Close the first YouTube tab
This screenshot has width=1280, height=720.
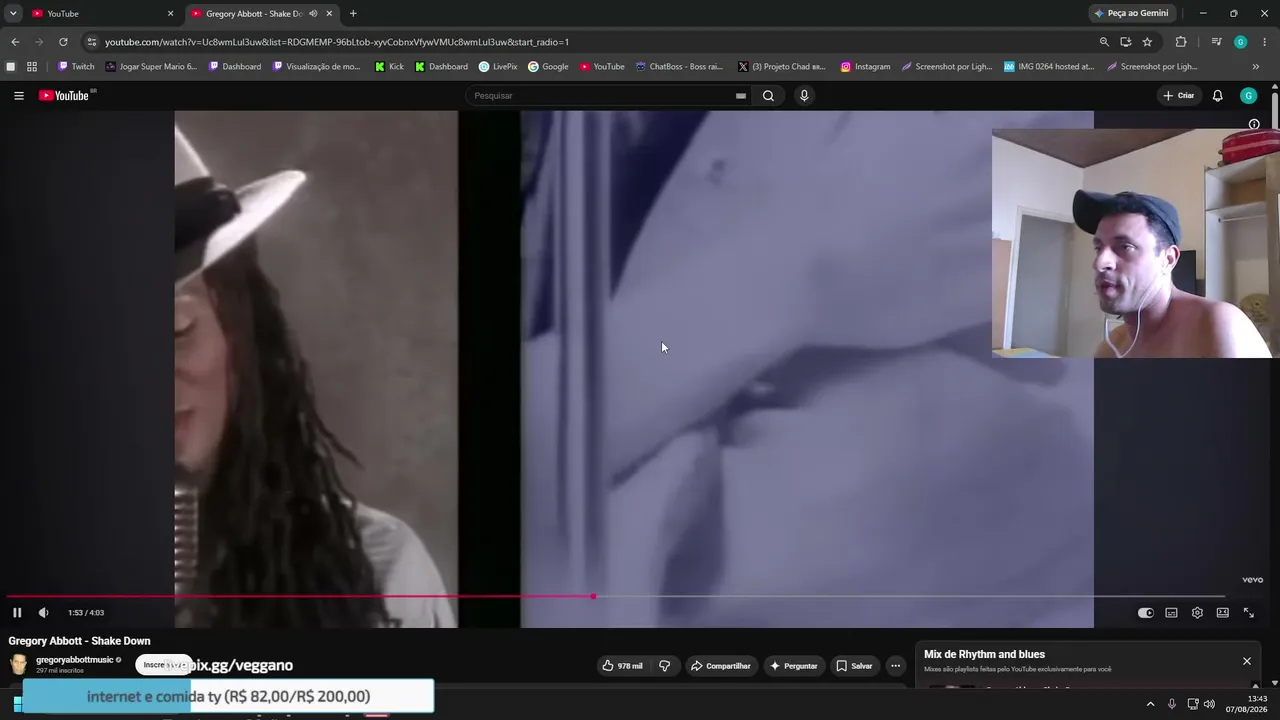click(x=170, y=14)
